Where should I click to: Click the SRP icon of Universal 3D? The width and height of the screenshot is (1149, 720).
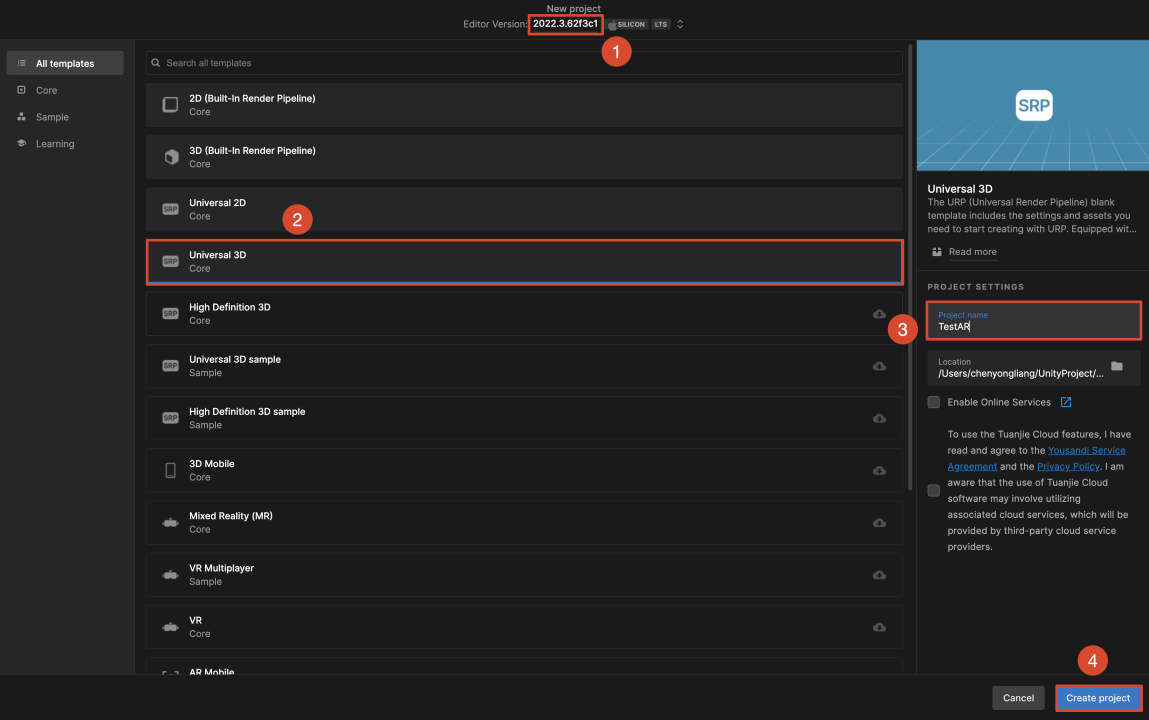coord(170,261)
